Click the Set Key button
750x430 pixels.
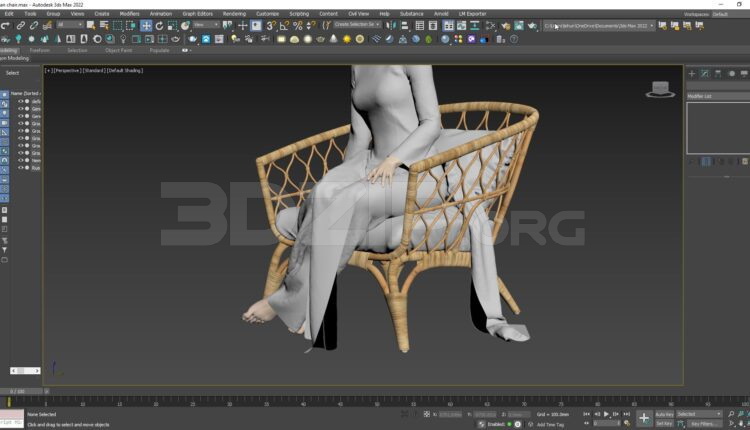(x=664, y=424)
